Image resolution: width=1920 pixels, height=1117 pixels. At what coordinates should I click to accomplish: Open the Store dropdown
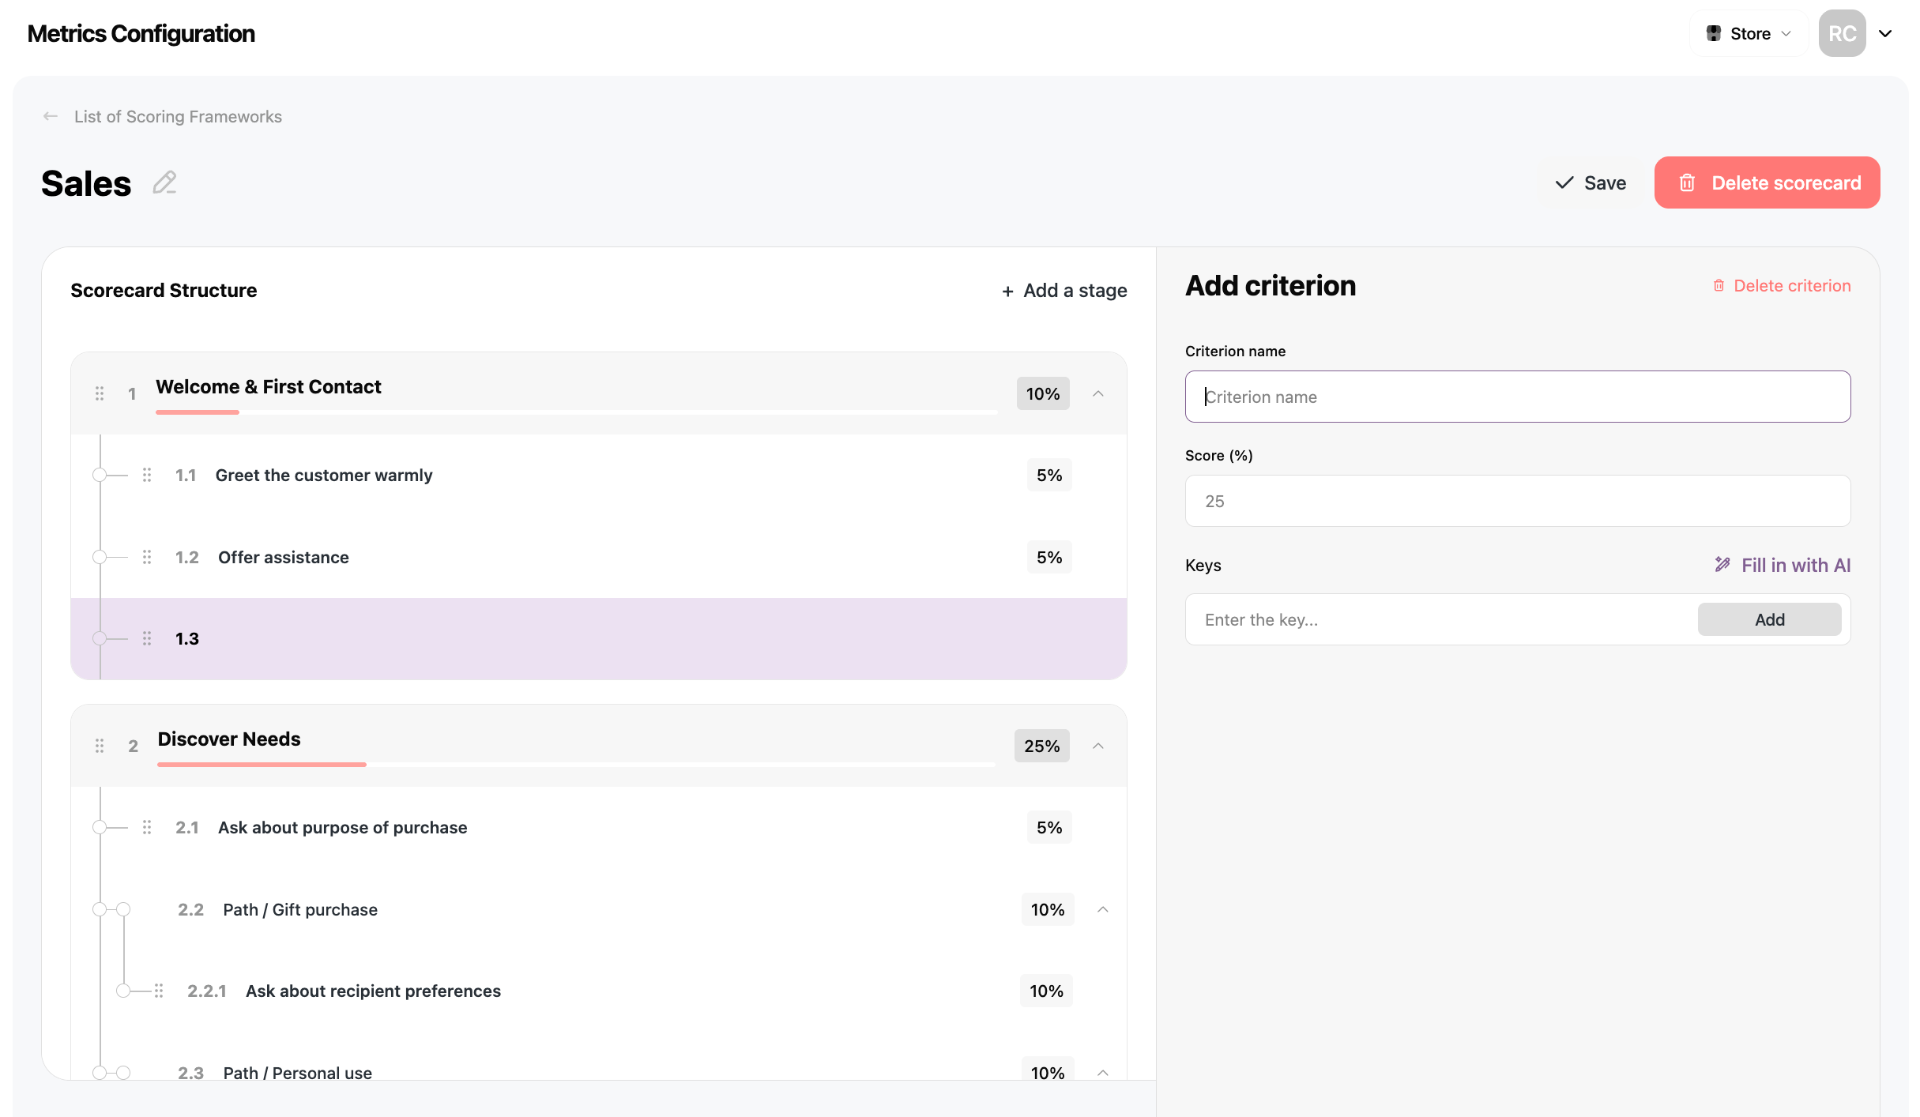point(1749,33)
